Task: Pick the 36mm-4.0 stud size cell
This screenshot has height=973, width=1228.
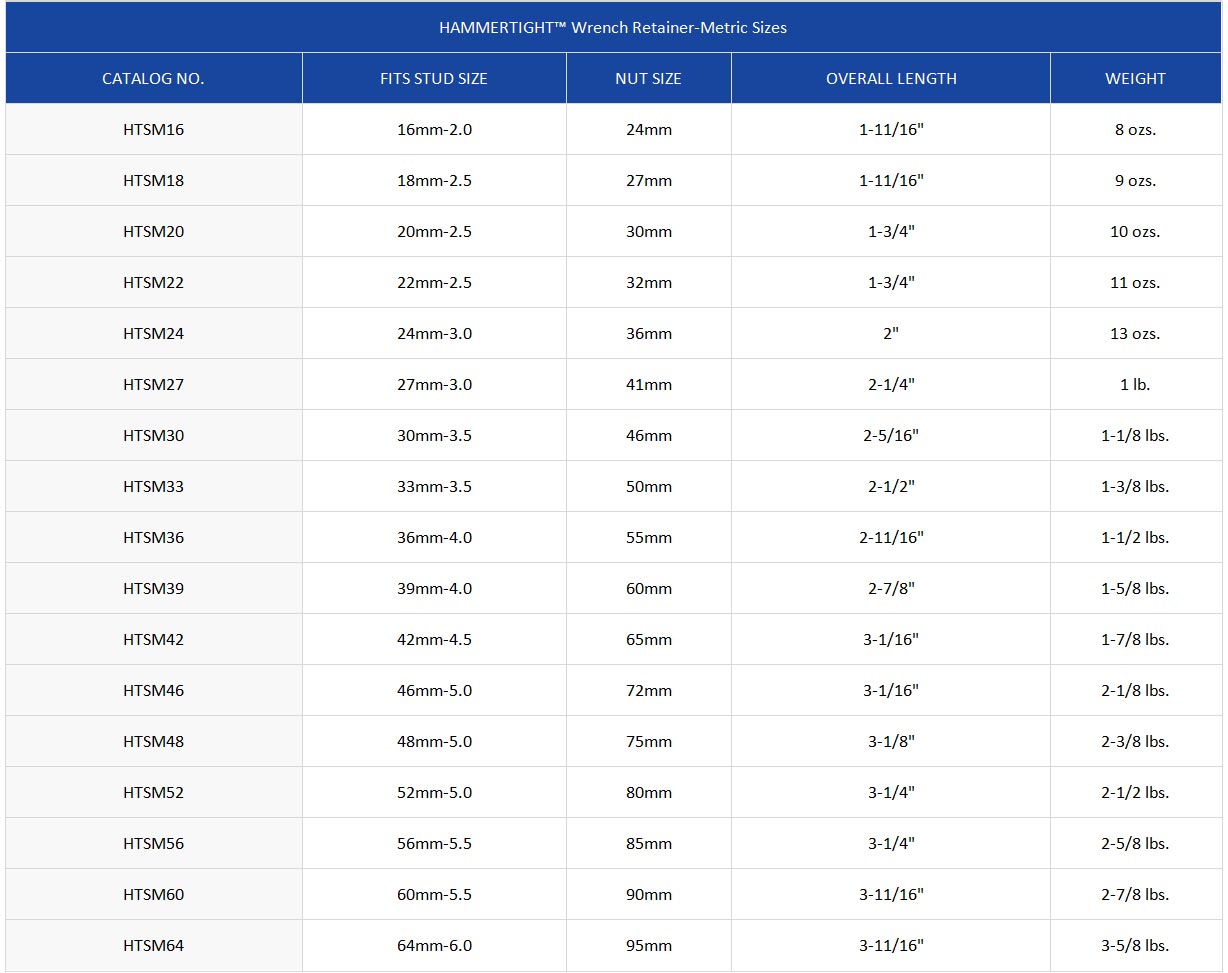Action: 434,538
